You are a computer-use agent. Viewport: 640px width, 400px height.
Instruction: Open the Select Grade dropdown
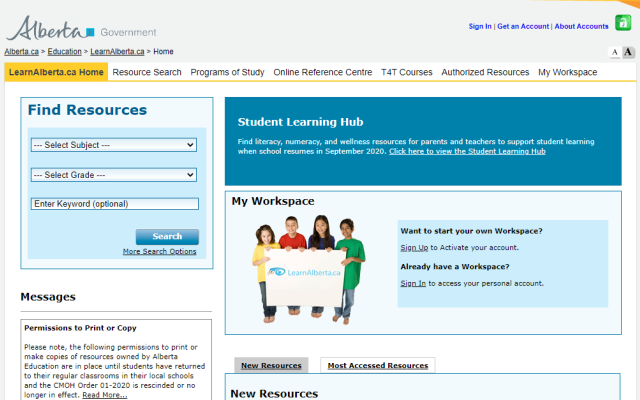(114, 175)
